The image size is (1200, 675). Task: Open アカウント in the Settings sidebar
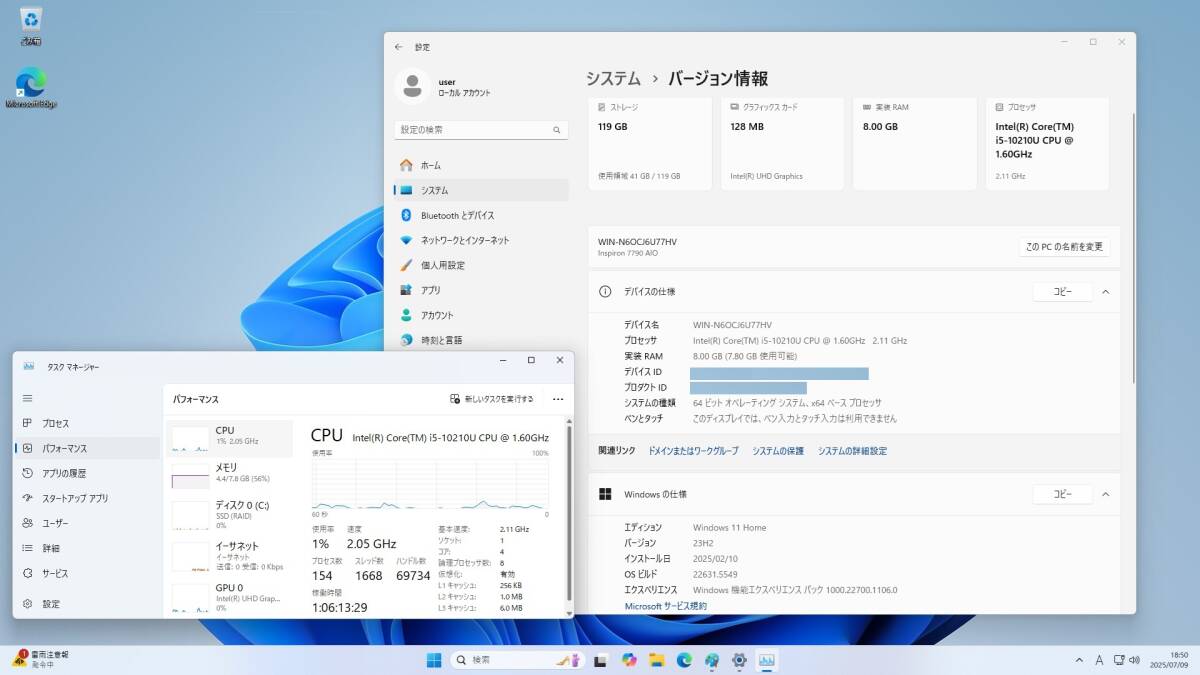pos(481,315)
